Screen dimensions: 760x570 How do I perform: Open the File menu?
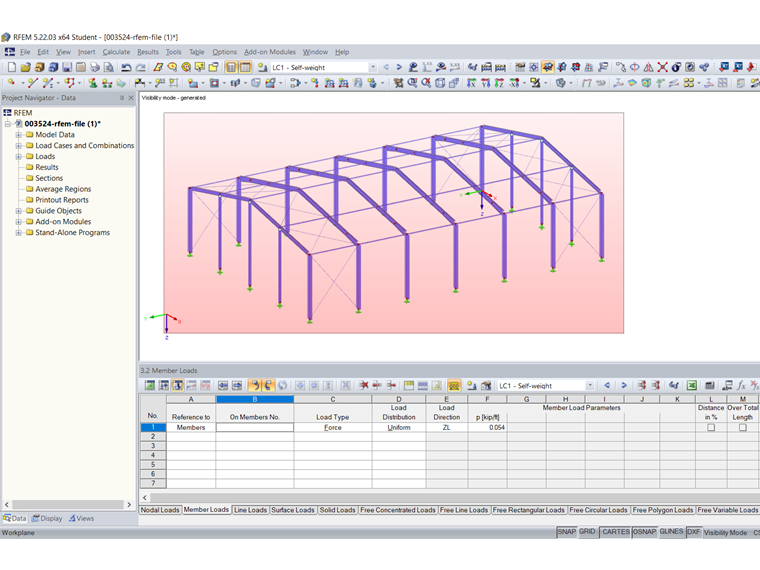click(25, 52)
